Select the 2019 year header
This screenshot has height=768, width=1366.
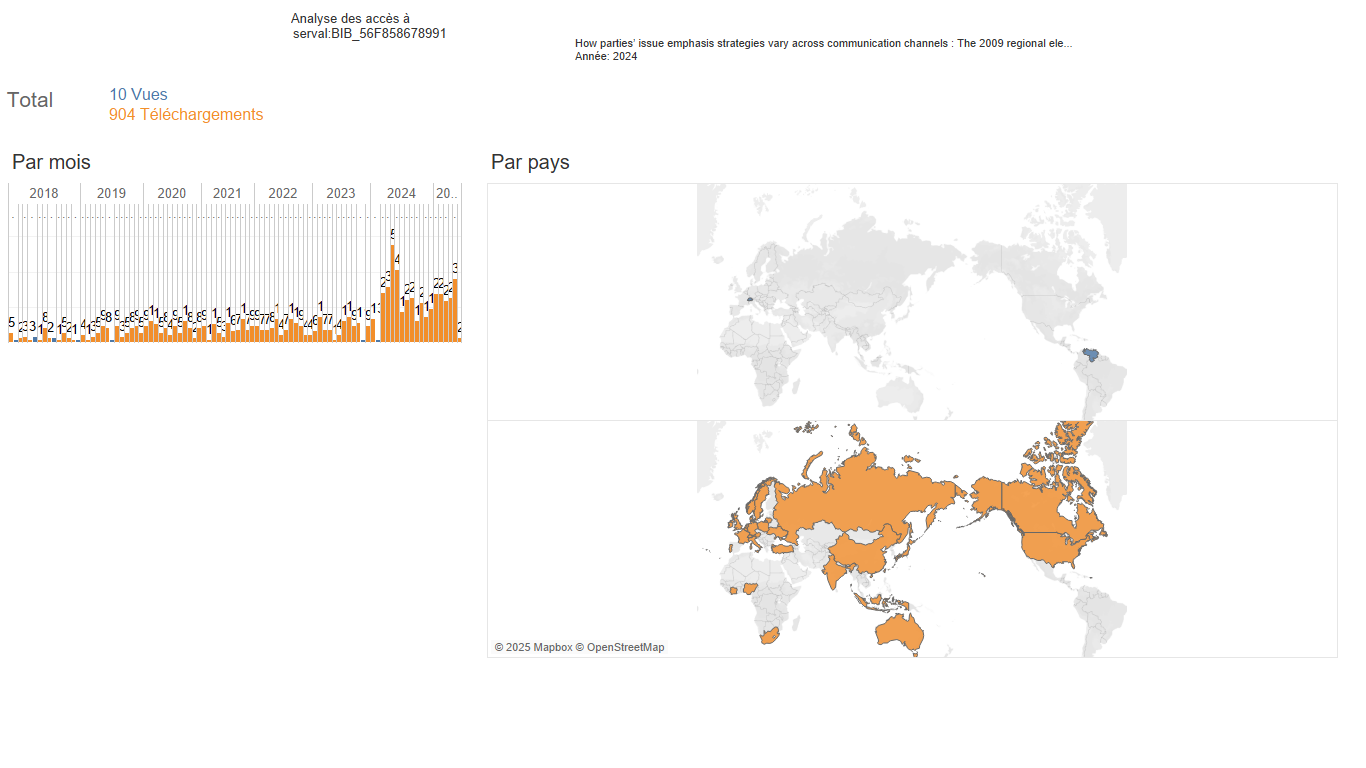pyautogui.click(x=111, y=193)
